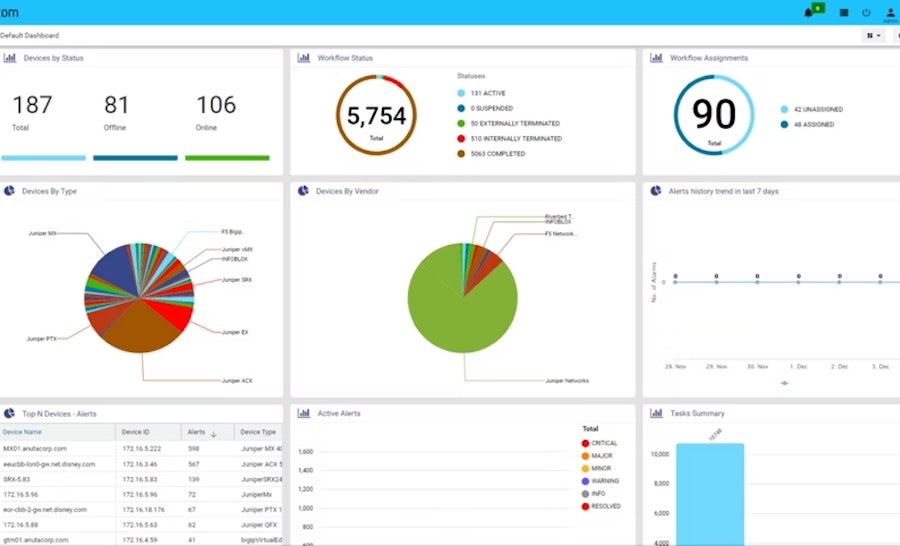Open the notifications bell
The height and width of the screenshot is (546, 900).
coord(808,12)
